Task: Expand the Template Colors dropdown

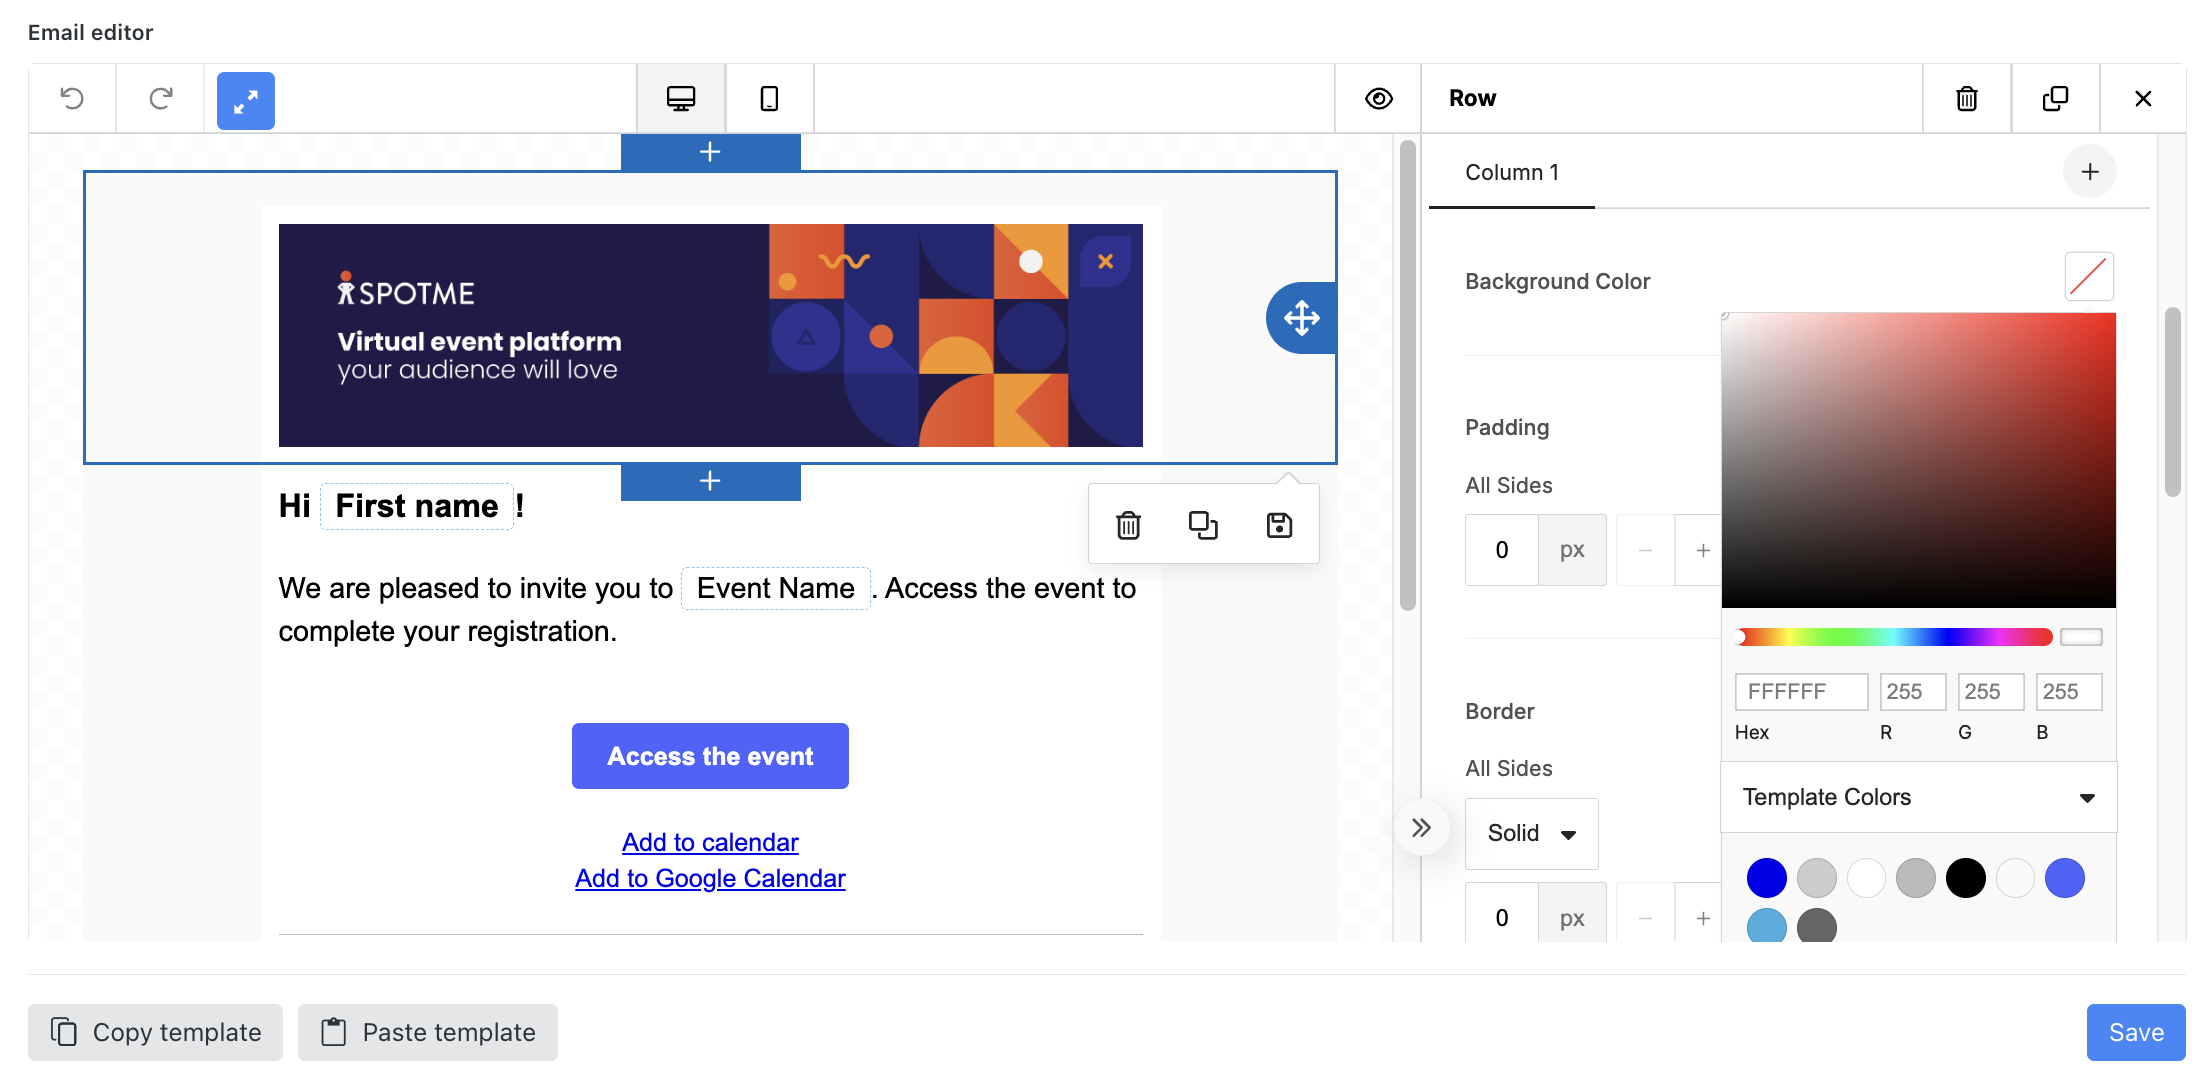Action: tap(1918, 797)
